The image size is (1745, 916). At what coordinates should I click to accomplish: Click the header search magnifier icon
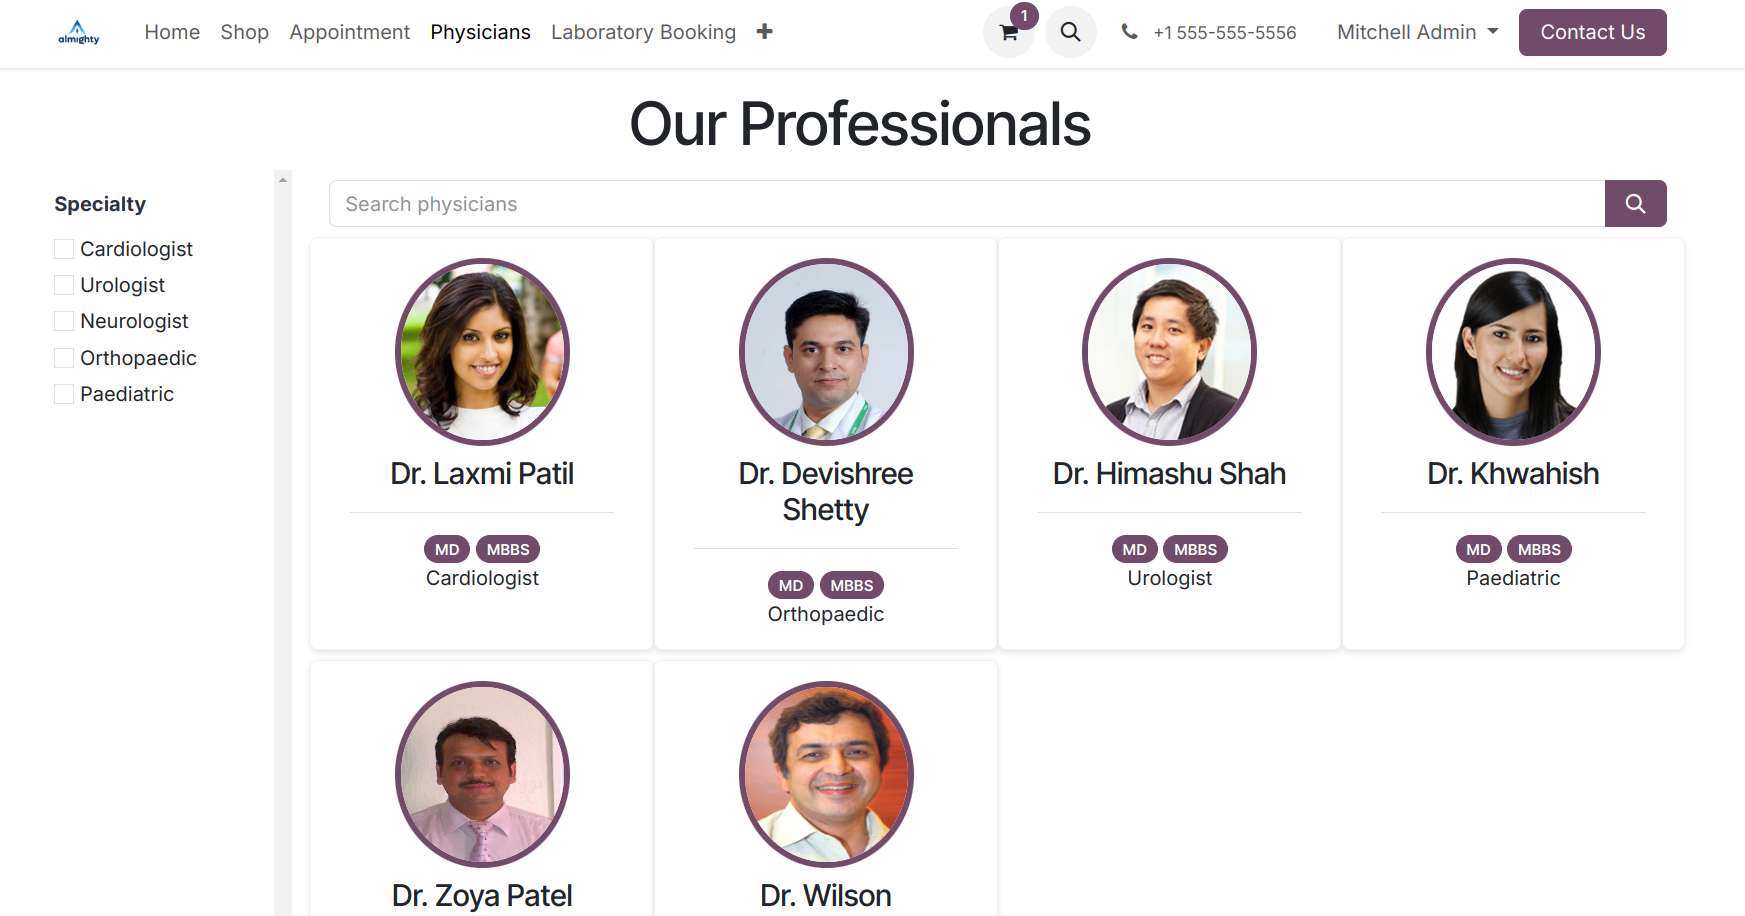1070,32
